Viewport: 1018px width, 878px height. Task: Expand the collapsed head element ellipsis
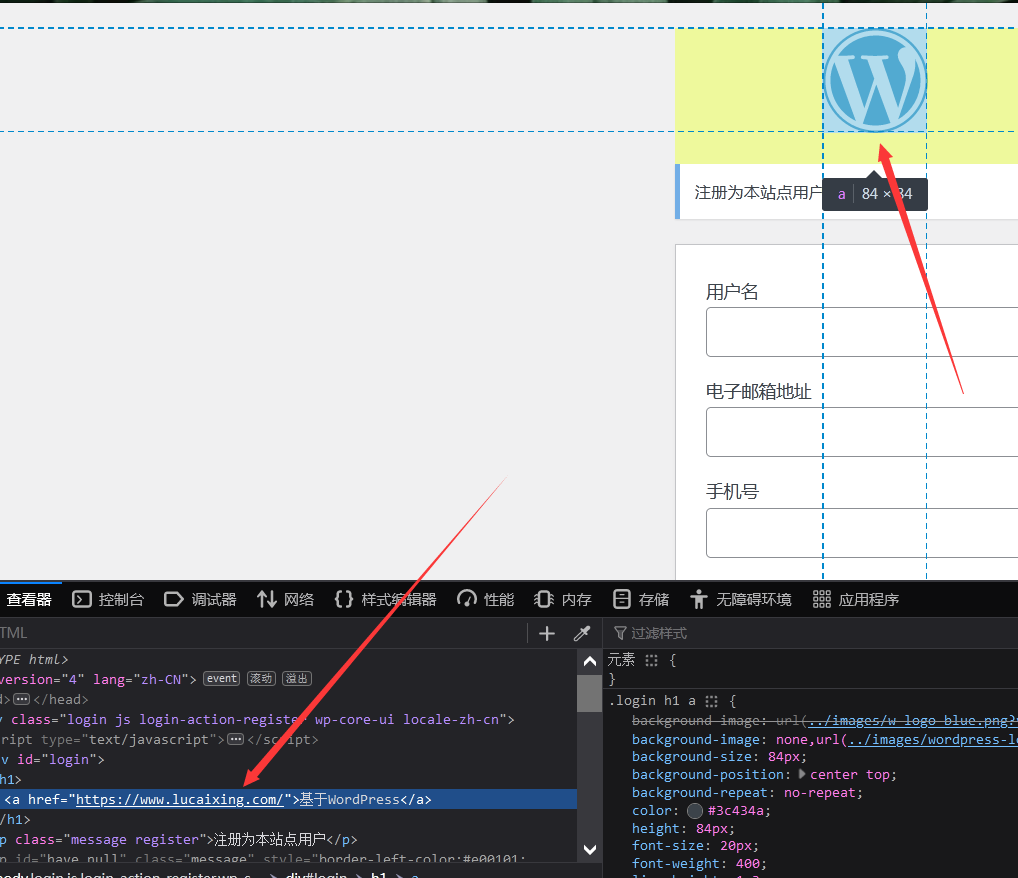click(x=21, y=699)
